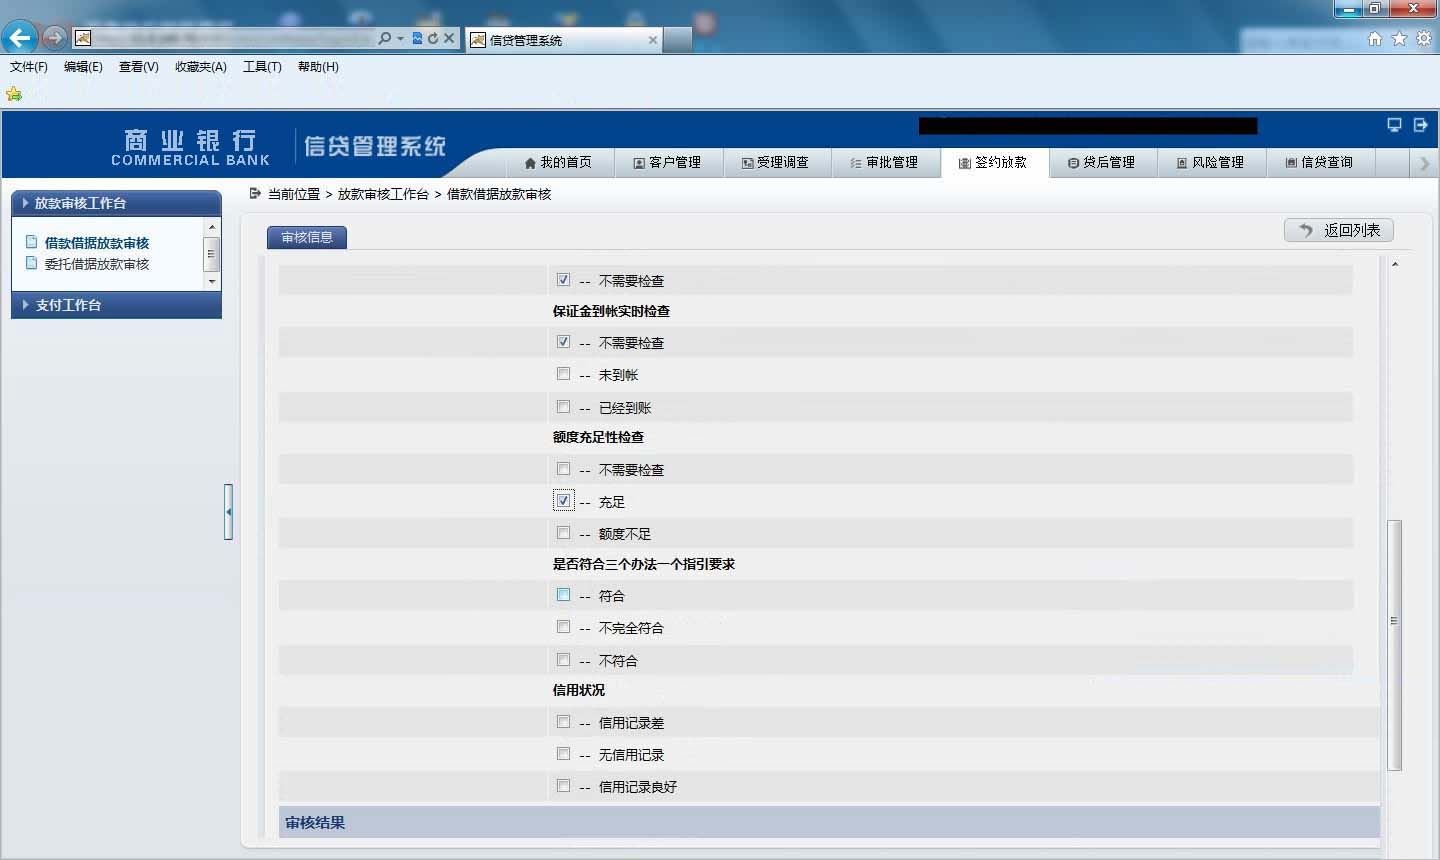Check the 已经到账 checkbox
1440x860 pixels.
pos(563,407)
